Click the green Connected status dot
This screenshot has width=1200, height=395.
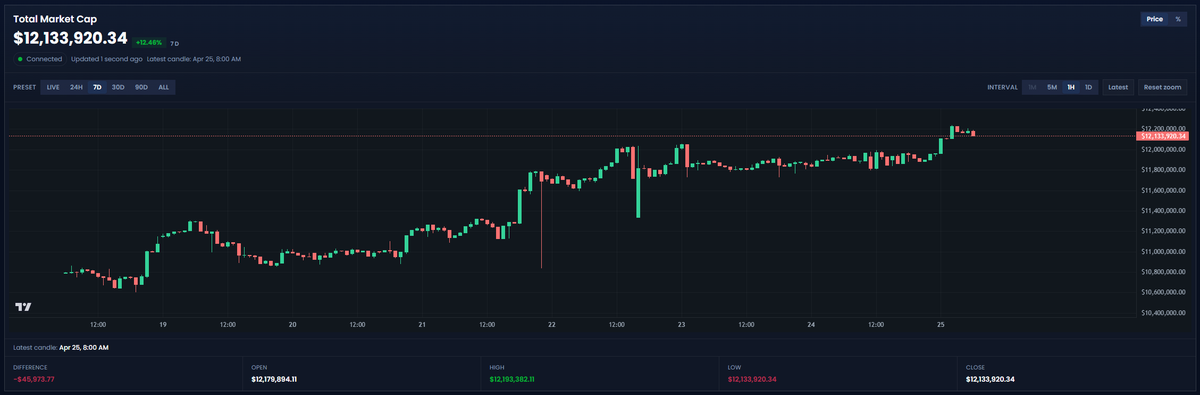click(20, 59)
